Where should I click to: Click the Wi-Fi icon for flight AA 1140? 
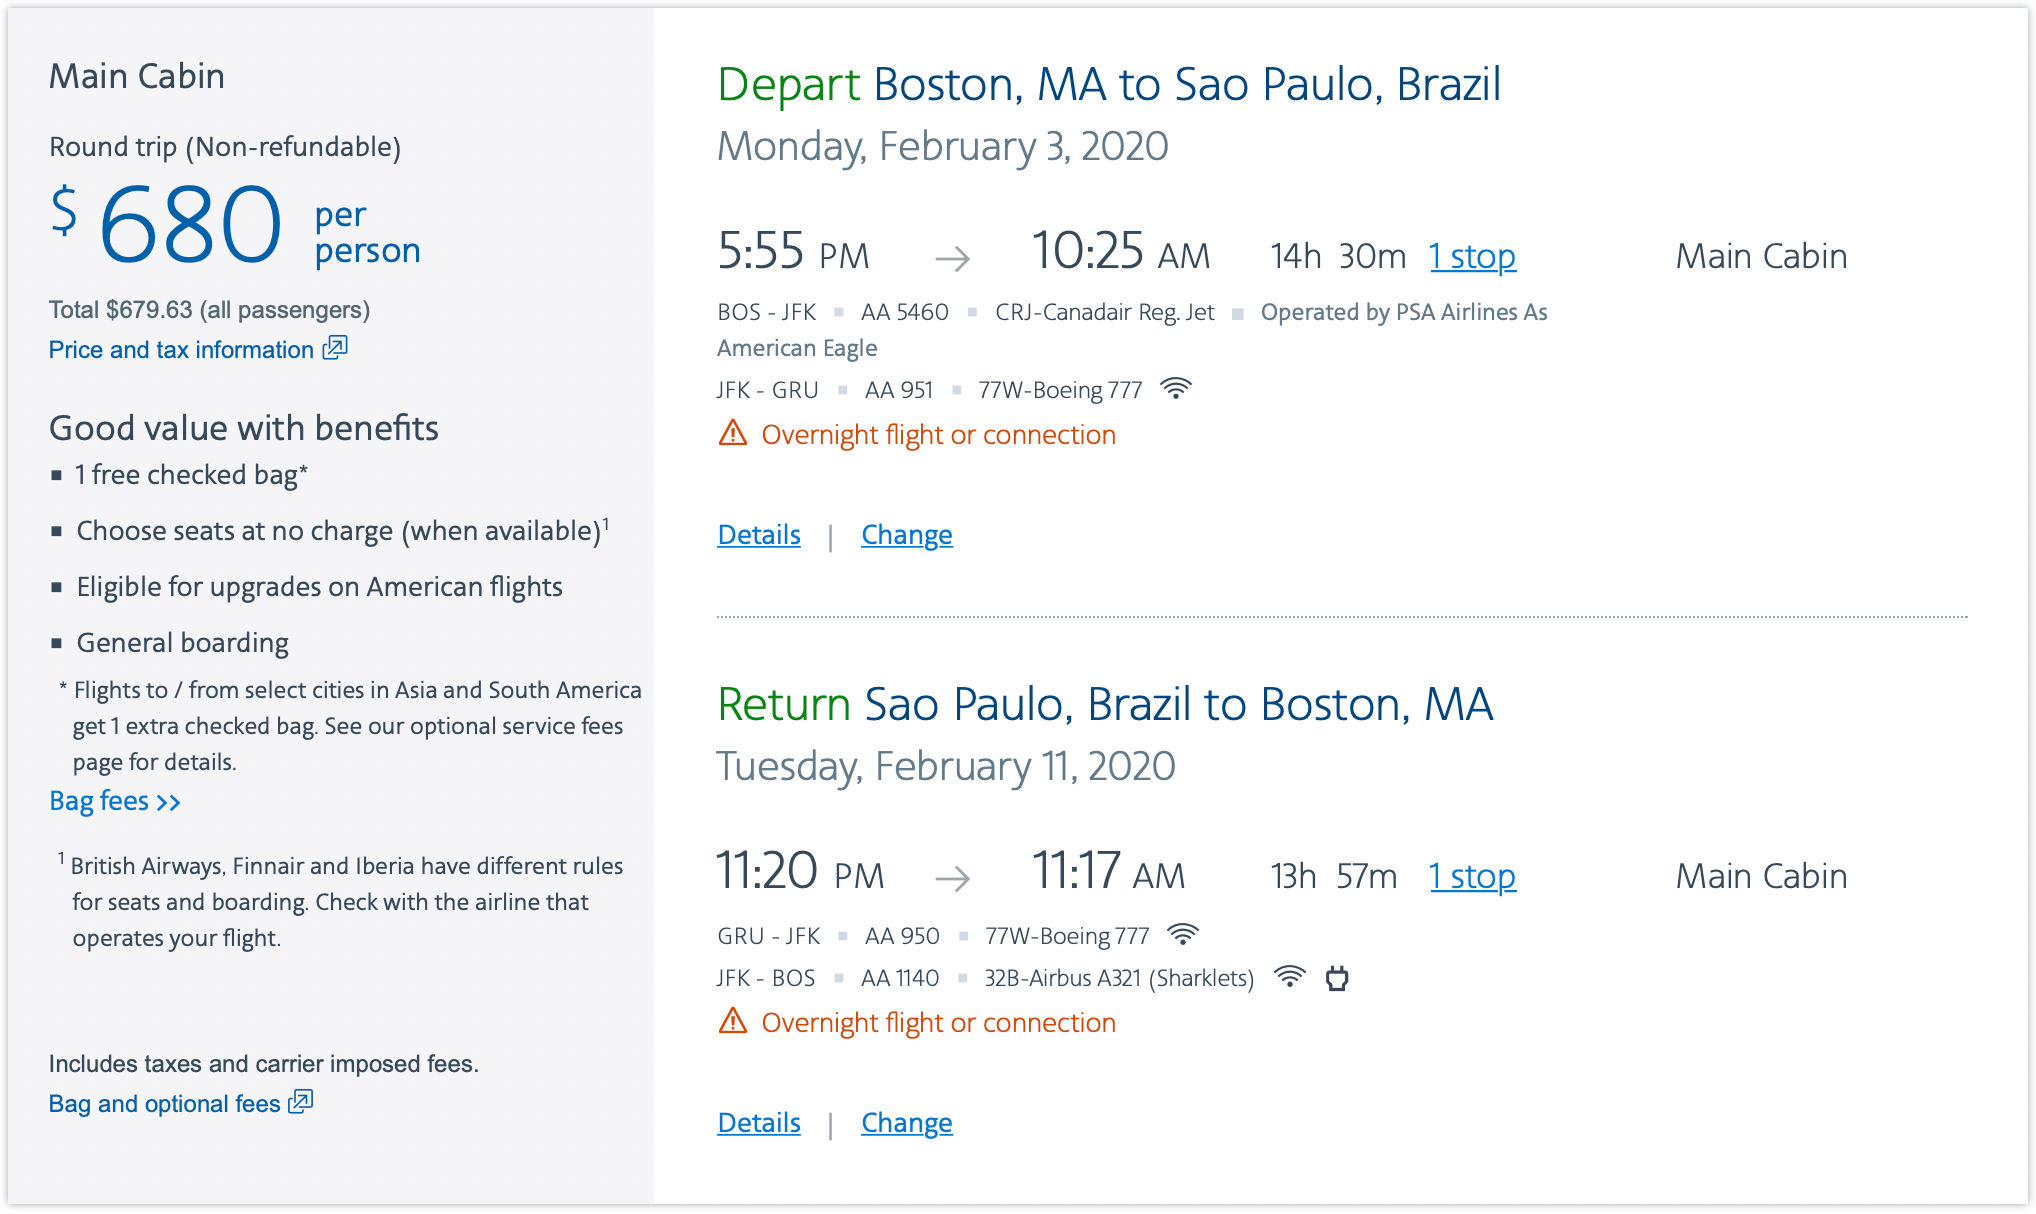click(1290, 977)
